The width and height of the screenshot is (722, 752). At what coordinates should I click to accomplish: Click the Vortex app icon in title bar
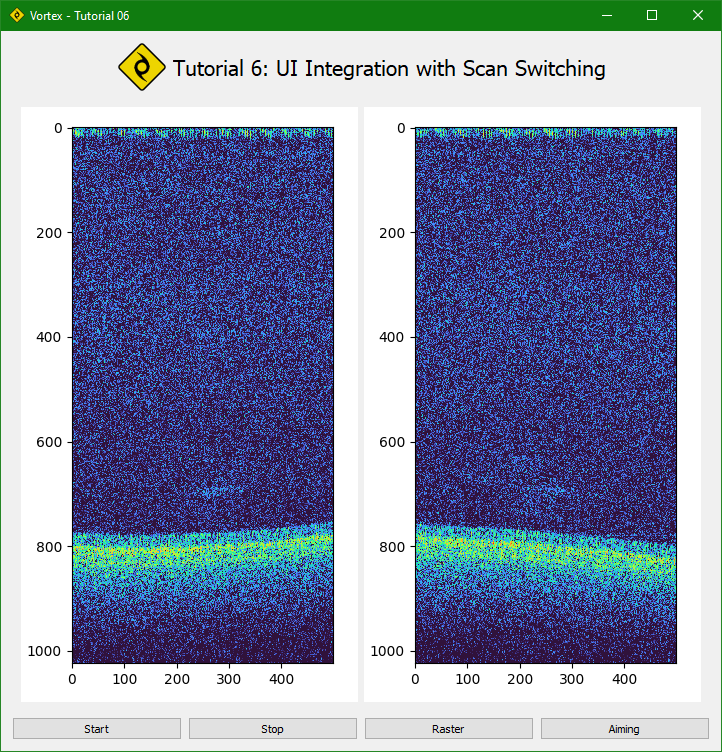point(16,15)
